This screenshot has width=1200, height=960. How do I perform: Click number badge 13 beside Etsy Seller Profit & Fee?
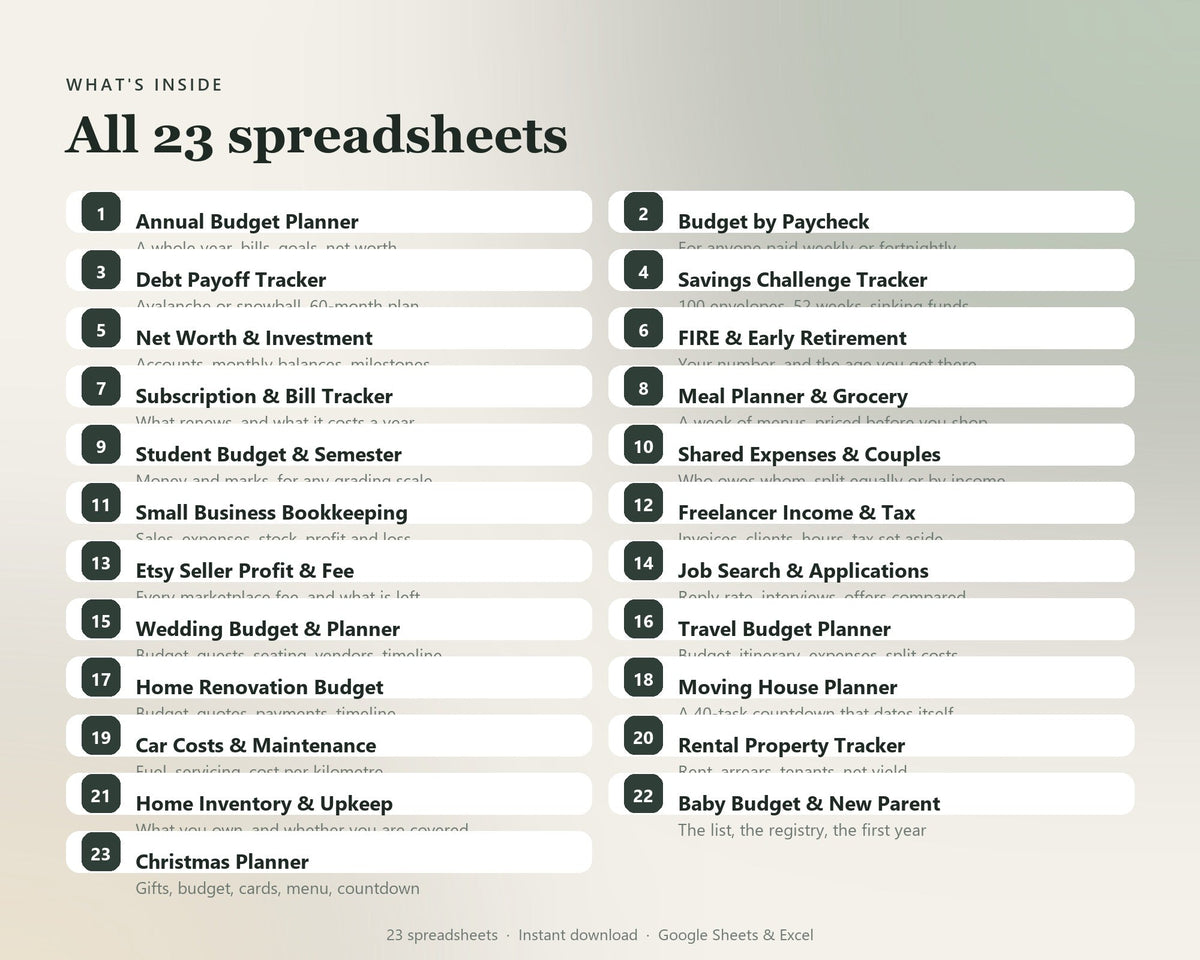101,562
